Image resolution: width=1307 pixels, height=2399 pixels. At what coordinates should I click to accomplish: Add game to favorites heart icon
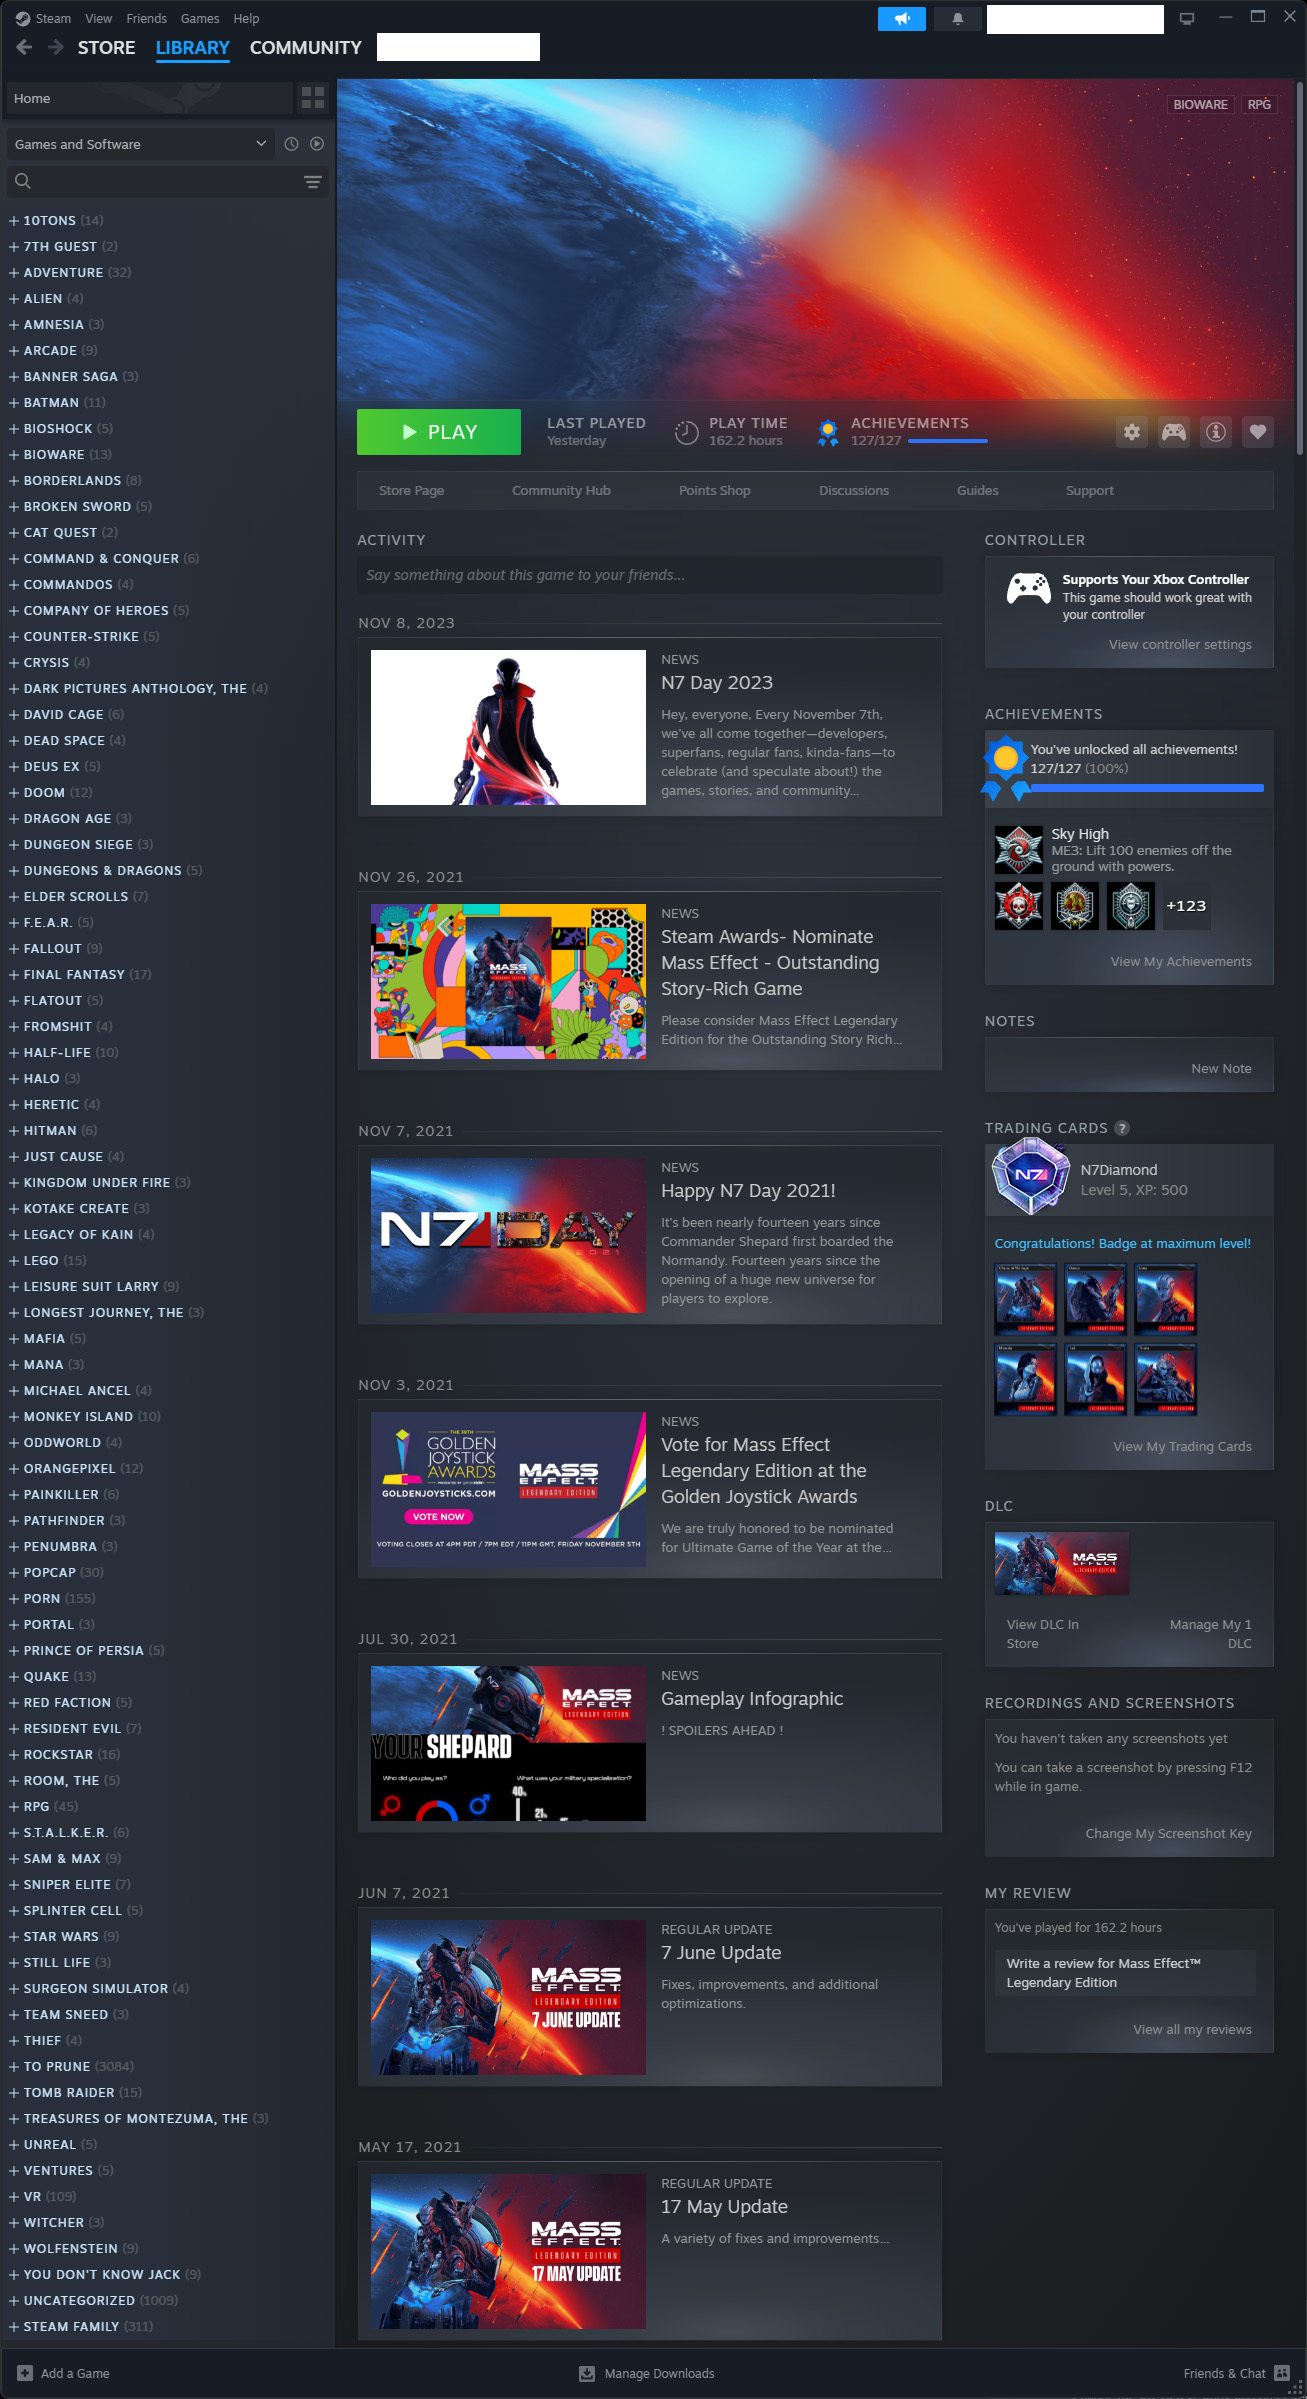click(1258, 432)
